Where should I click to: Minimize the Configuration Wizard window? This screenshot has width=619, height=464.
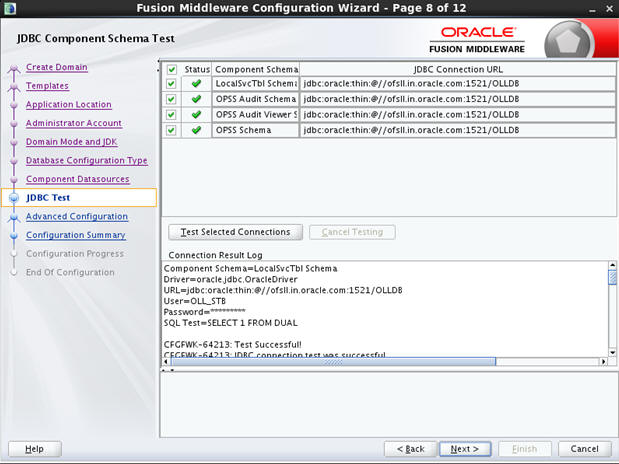click(x=592, y=9)
